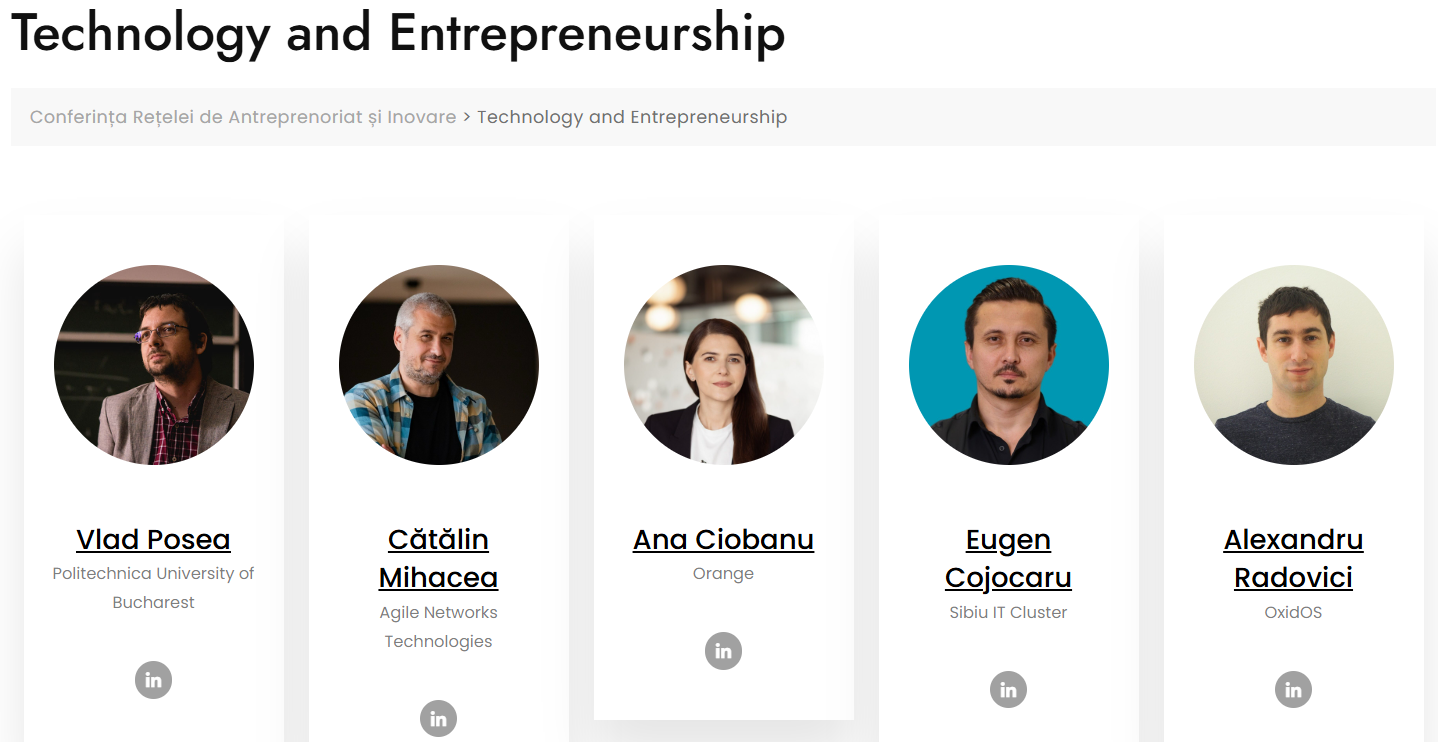The image size is (1438, 742).
Task: Click Cătălin Mihacea's circular profile photo
Action: 438,365
